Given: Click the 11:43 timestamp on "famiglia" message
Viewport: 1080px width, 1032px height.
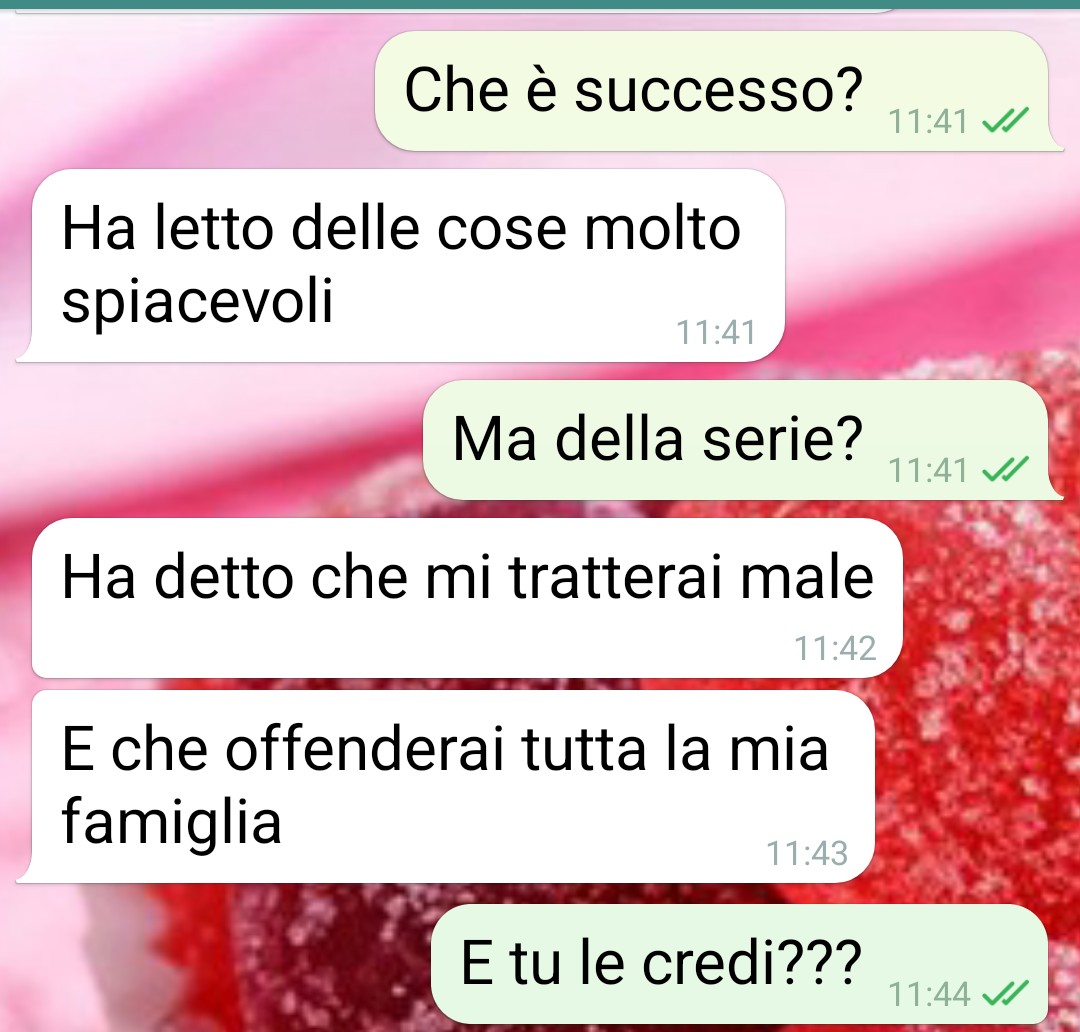Looking at the screenshot, I should 807,854.
